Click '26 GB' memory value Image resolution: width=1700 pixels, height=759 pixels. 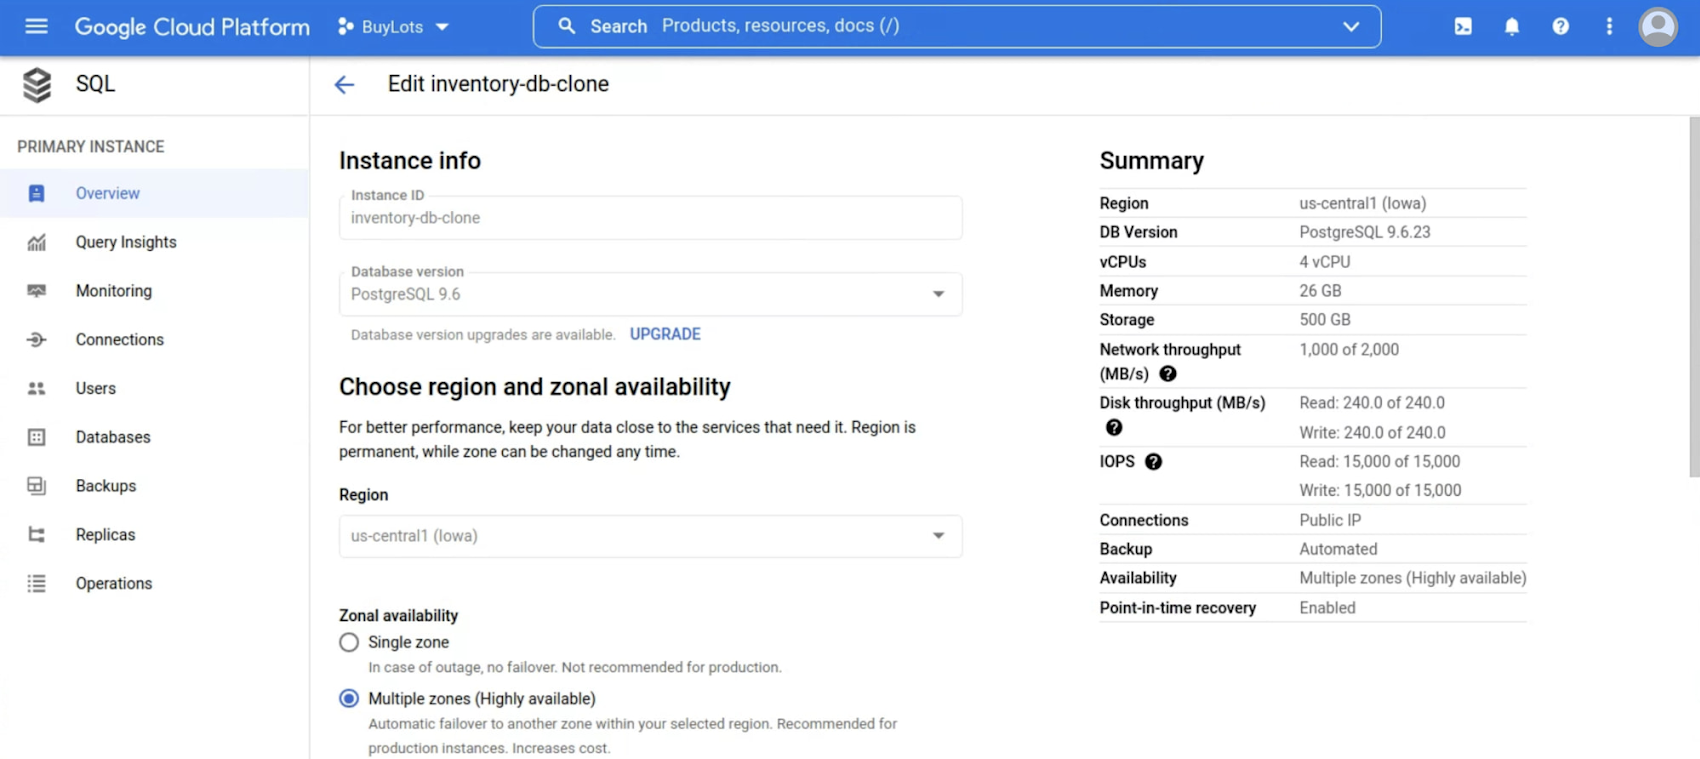click(1320, 291)
